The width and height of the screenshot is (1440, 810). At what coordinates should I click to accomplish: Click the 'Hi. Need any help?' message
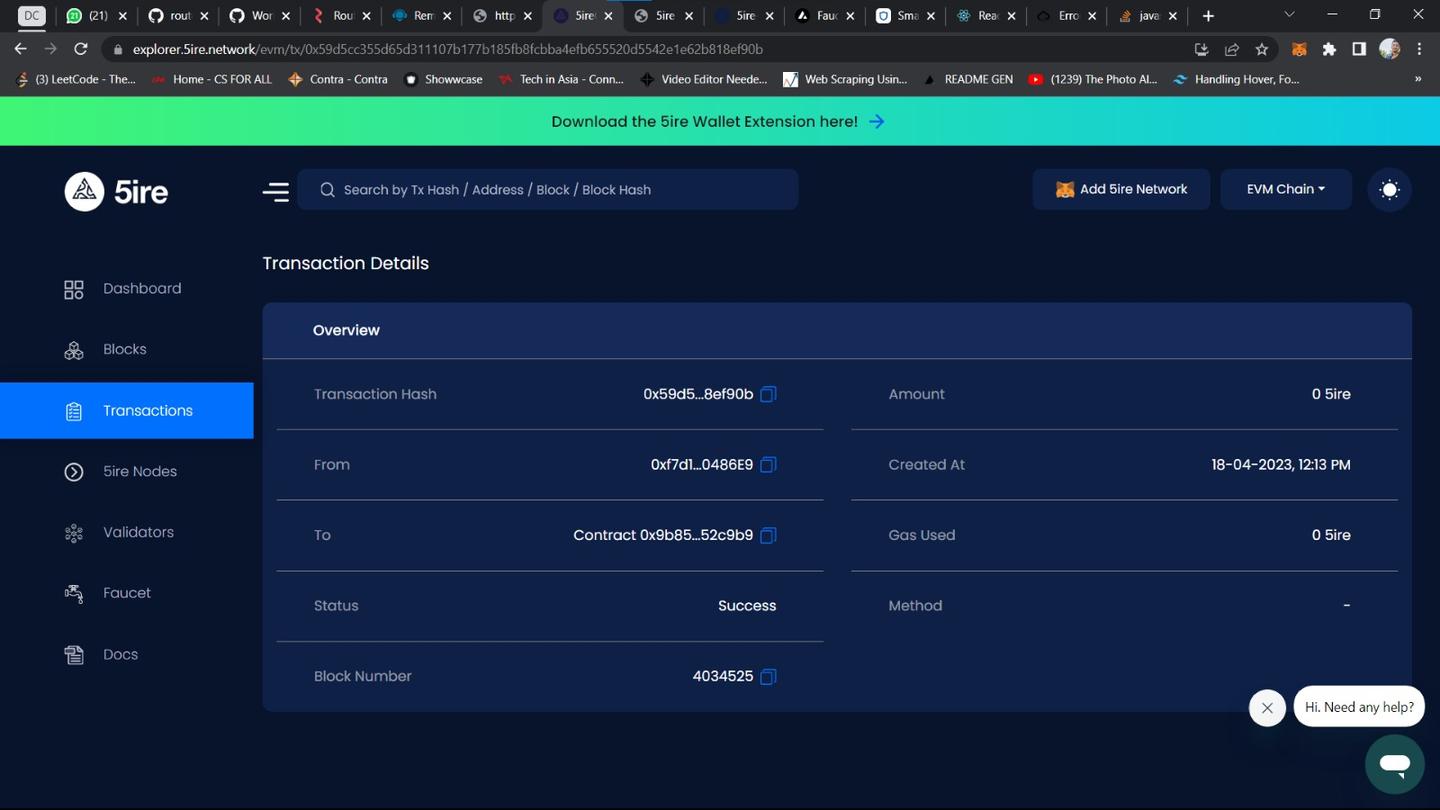pyautogui.click(x=1359, y=707)
